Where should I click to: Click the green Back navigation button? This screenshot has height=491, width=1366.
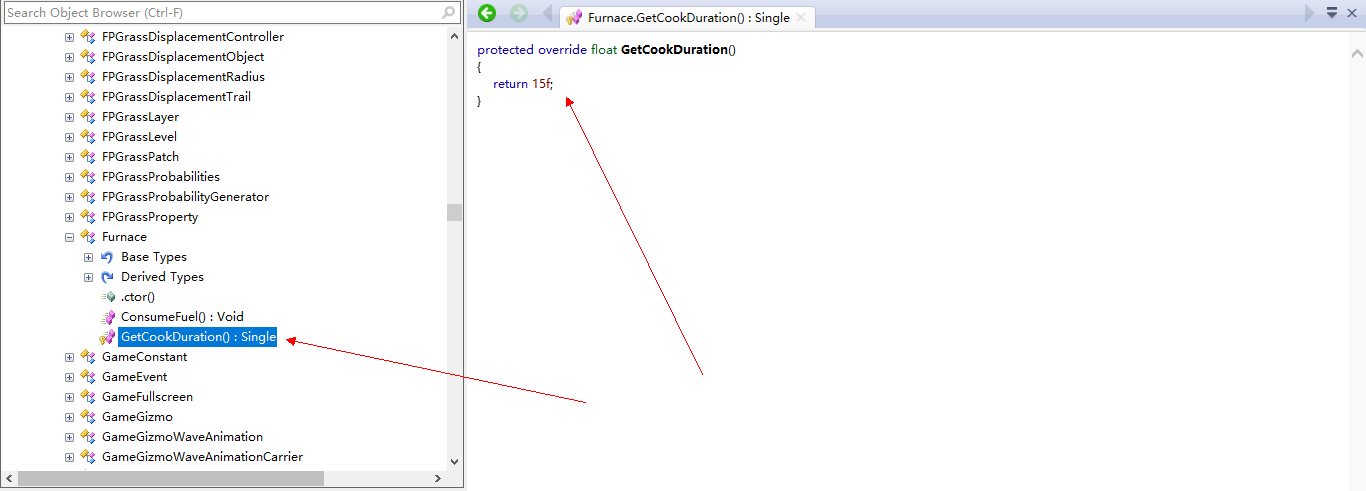point(487,13)
